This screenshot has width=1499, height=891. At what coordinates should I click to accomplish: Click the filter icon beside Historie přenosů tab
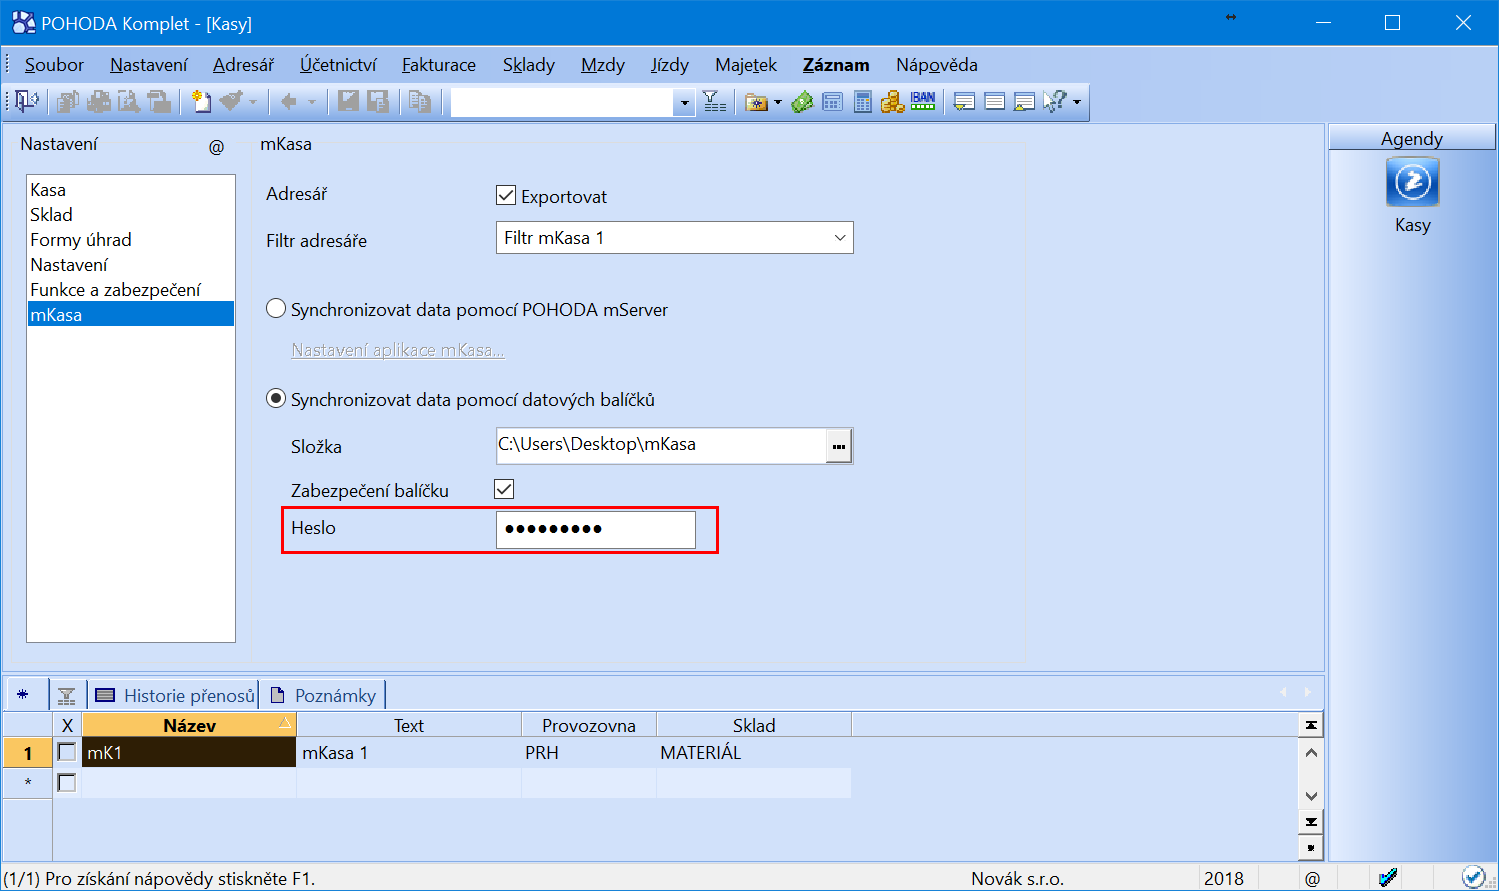66,696
